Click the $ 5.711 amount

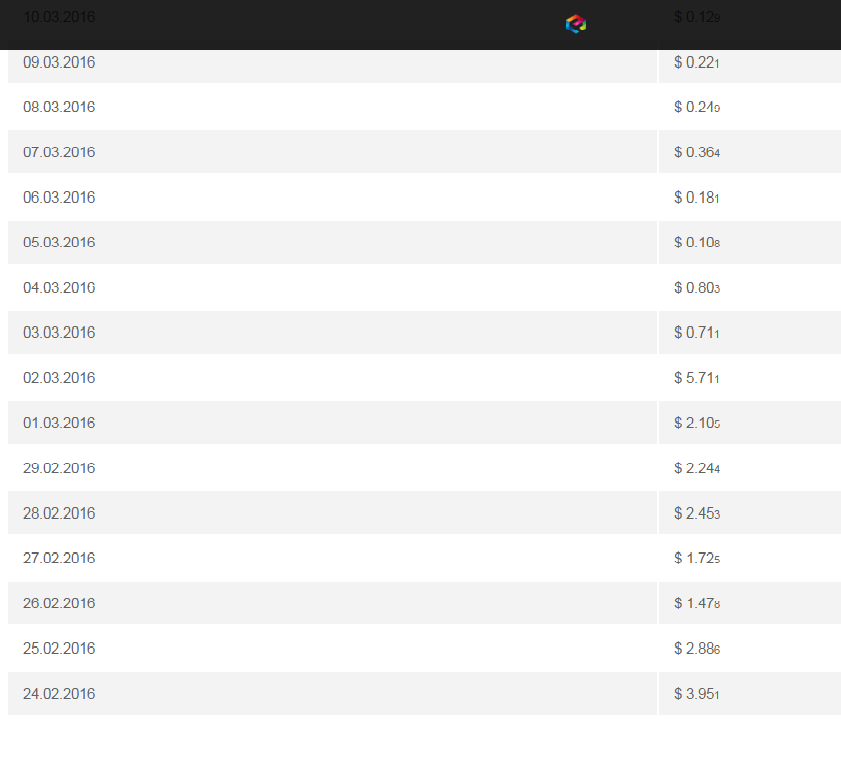click(697, 378)
